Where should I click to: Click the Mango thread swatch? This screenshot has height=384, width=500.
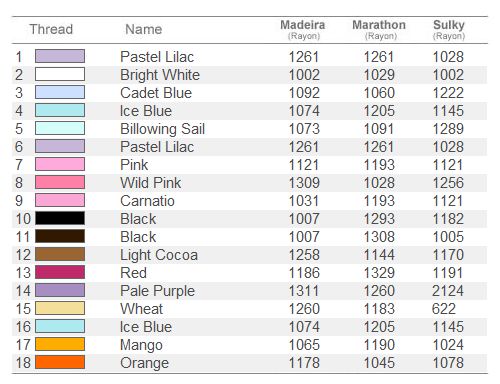pos(60,344)
